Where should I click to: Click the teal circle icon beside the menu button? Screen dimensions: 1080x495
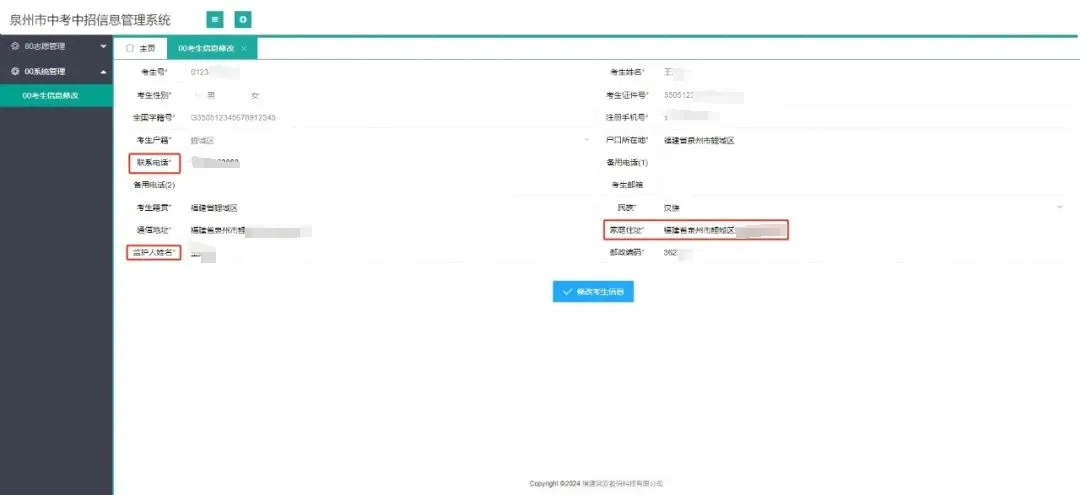point(242,20)
